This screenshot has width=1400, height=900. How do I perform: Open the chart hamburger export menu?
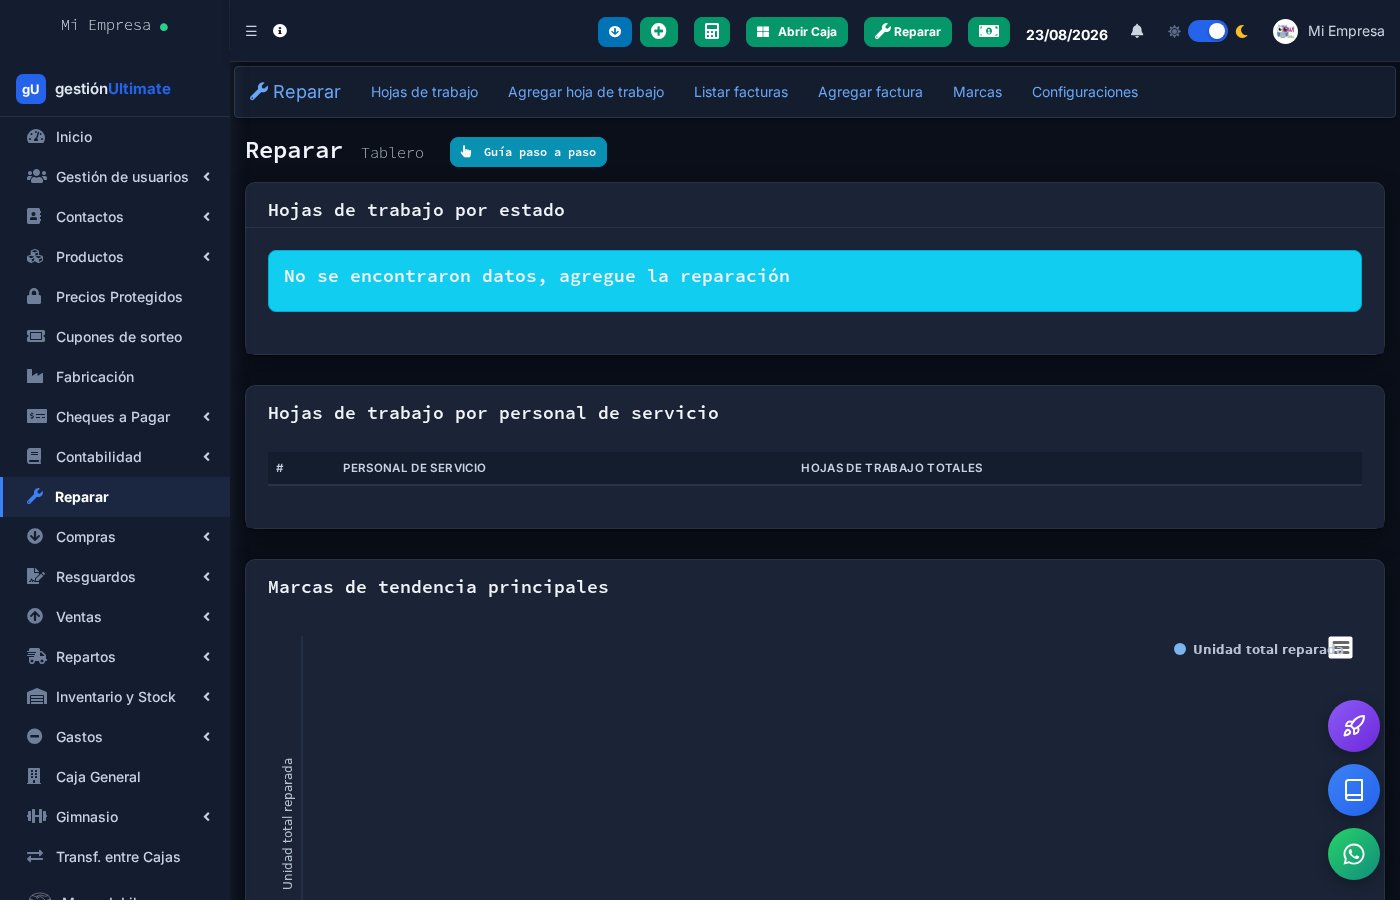pyautogui.click(x=1340, y=648)
